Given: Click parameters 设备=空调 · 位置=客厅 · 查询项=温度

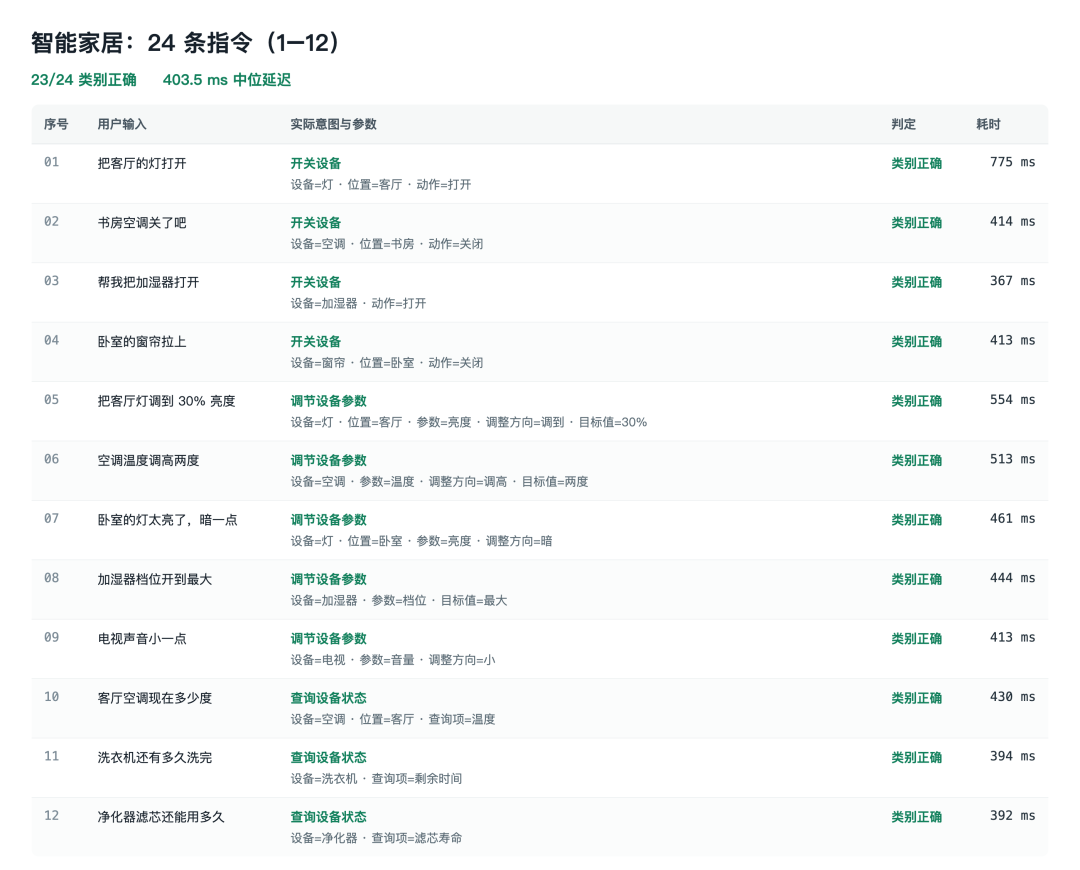Looking at the screenshot, I should tap(393, 719).
